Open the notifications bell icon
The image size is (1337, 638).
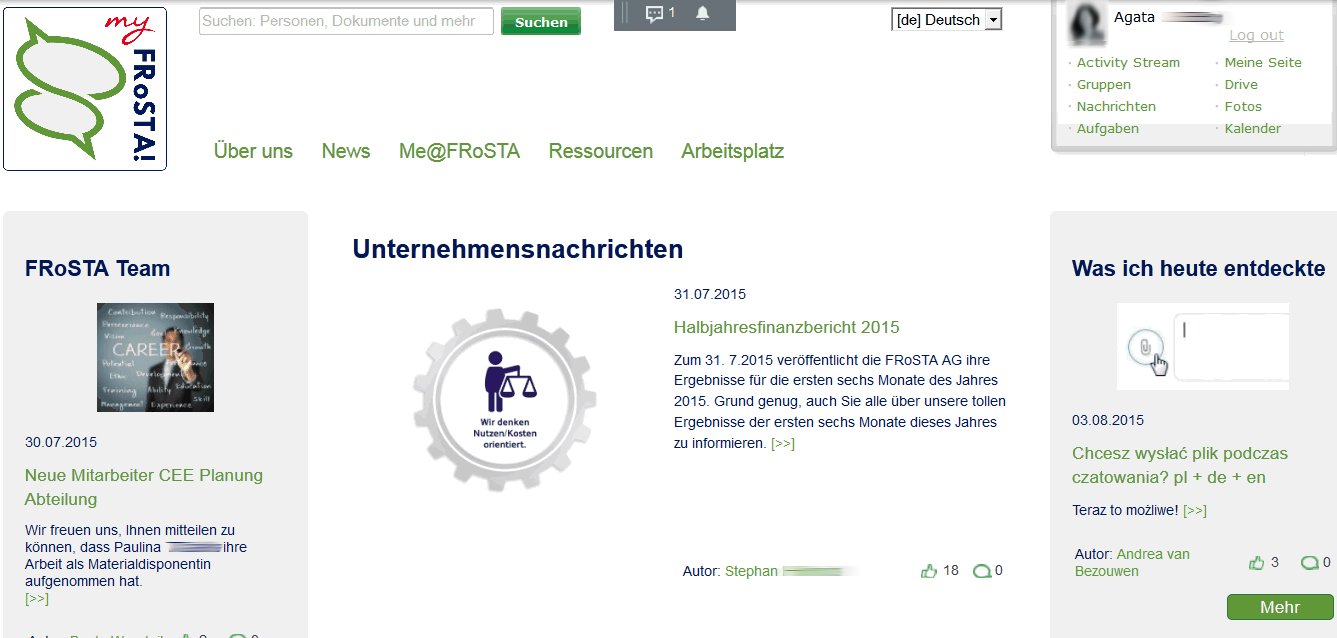click(x=703, y=13)
